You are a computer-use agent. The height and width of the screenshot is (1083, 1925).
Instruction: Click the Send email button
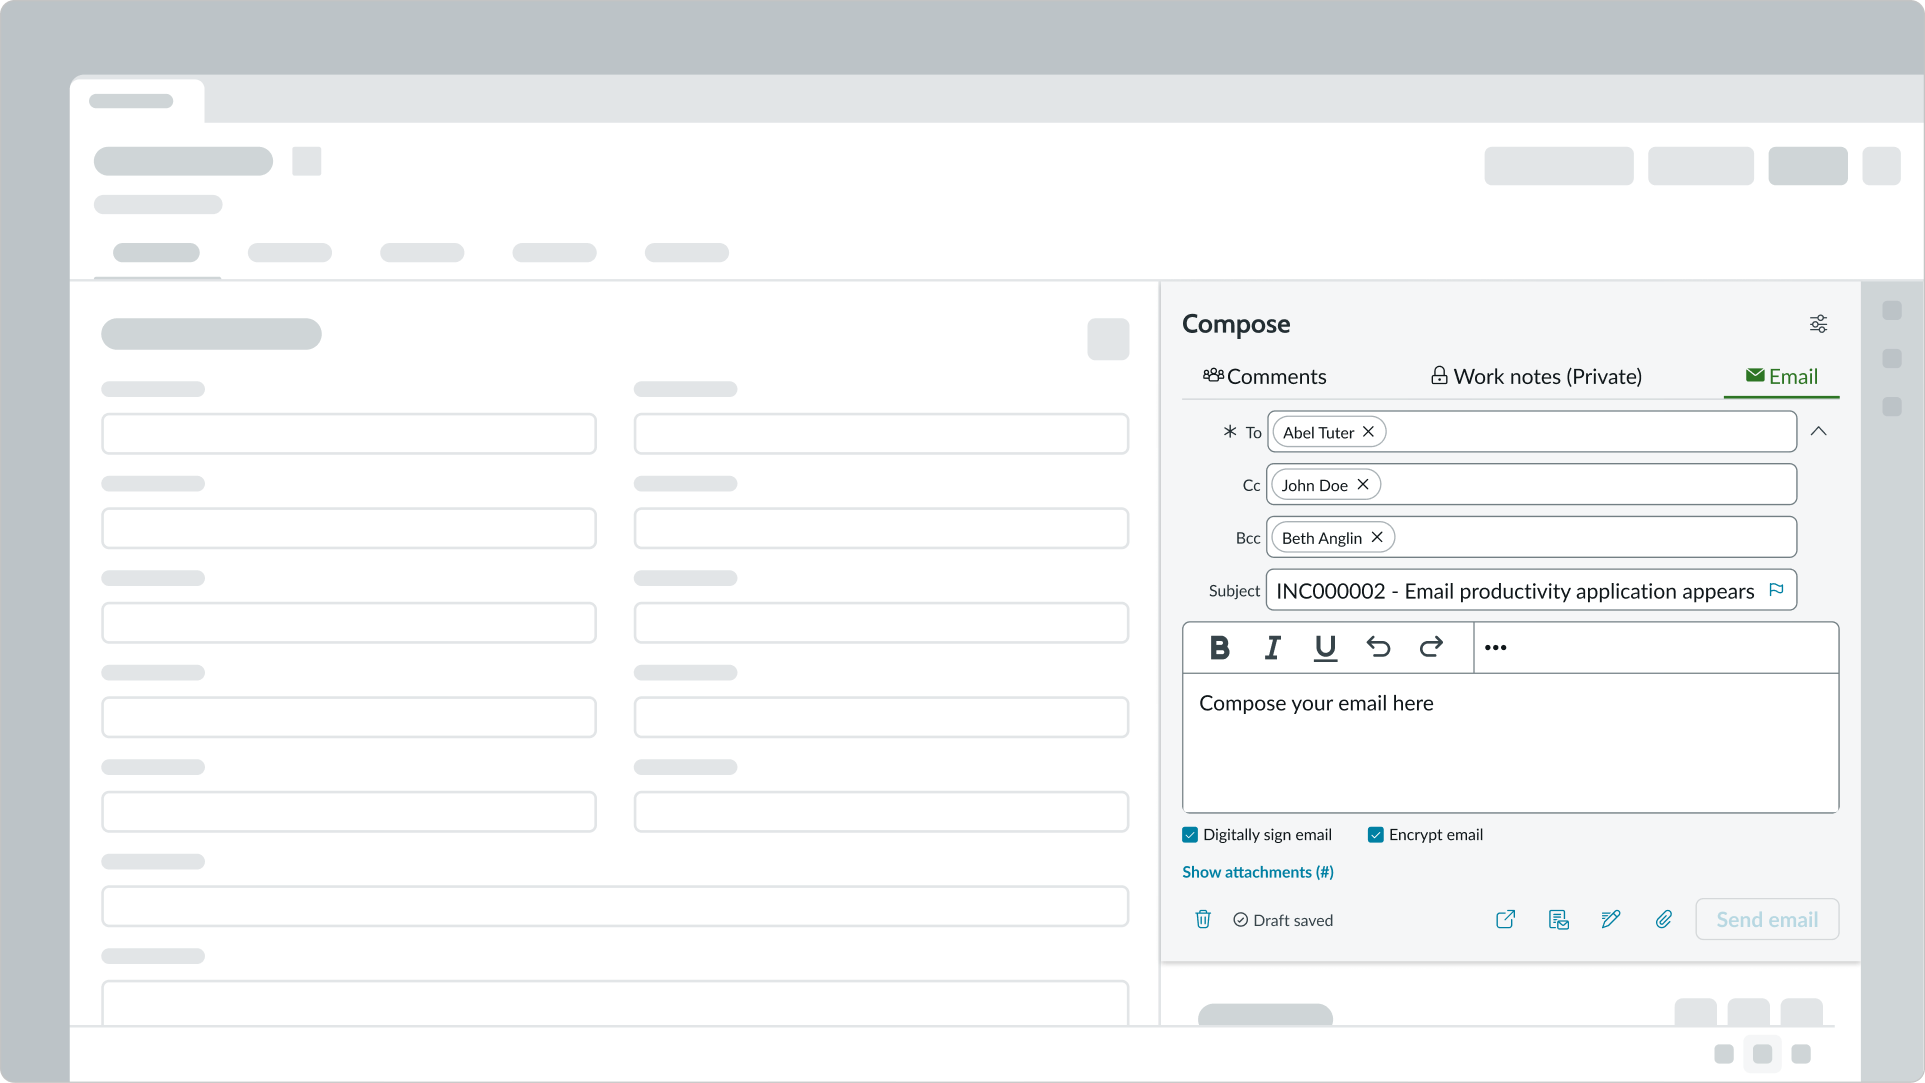click(x=1766, y=919)
